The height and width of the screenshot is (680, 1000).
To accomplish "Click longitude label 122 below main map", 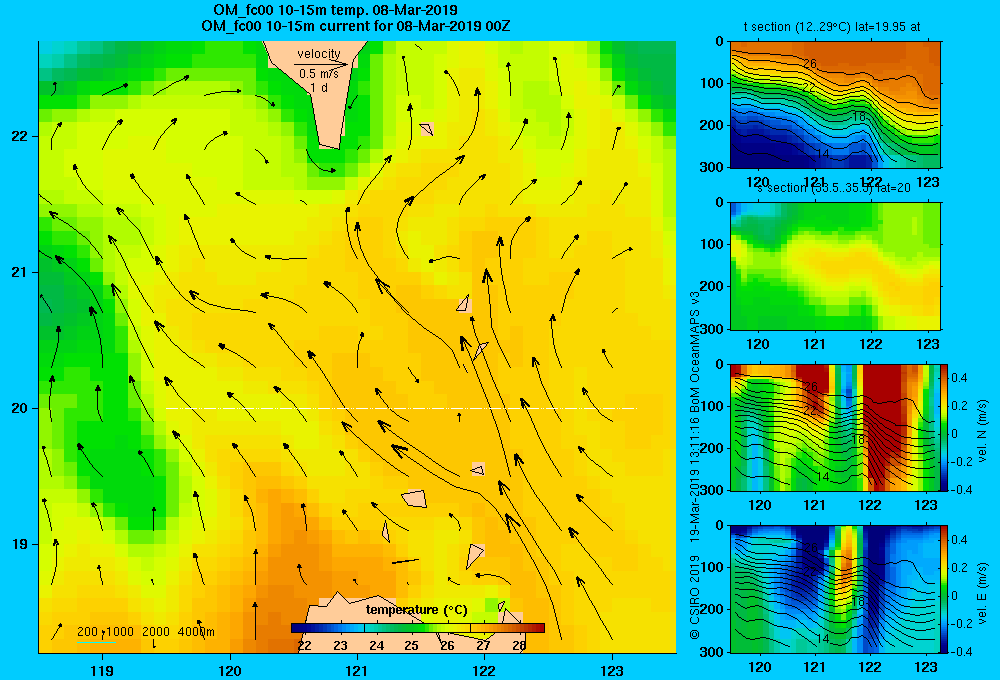I will pyautogui.click(x=484, y=670).
